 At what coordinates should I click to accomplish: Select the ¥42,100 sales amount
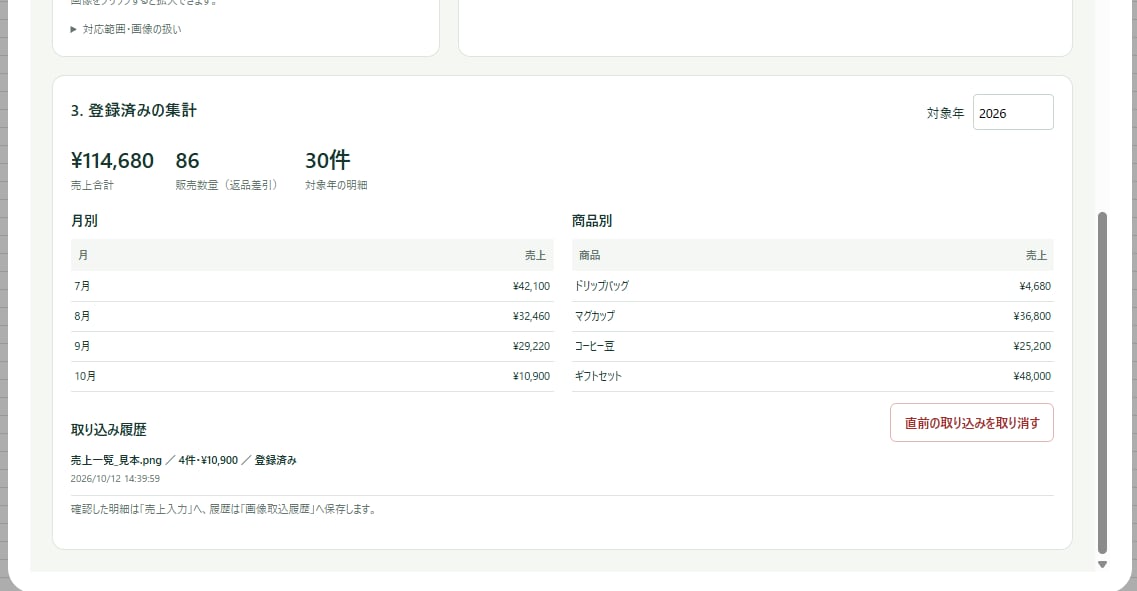(531, 286)
